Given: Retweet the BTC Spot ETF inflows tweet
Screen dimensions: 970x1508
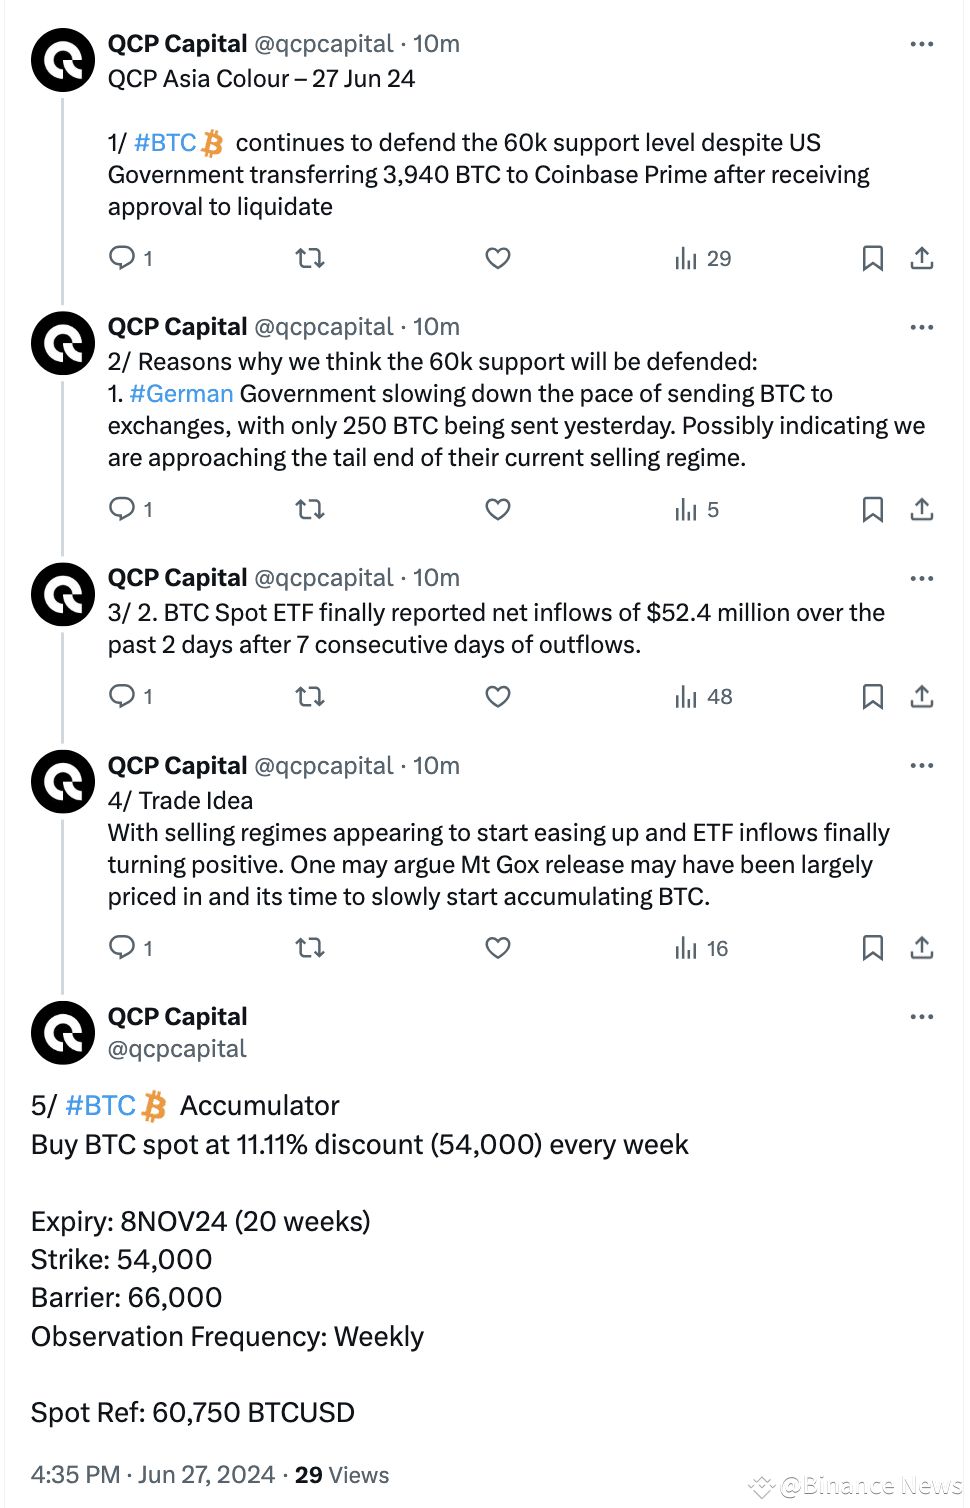Looking at the screenshot, I should click(x=310, y=697).
